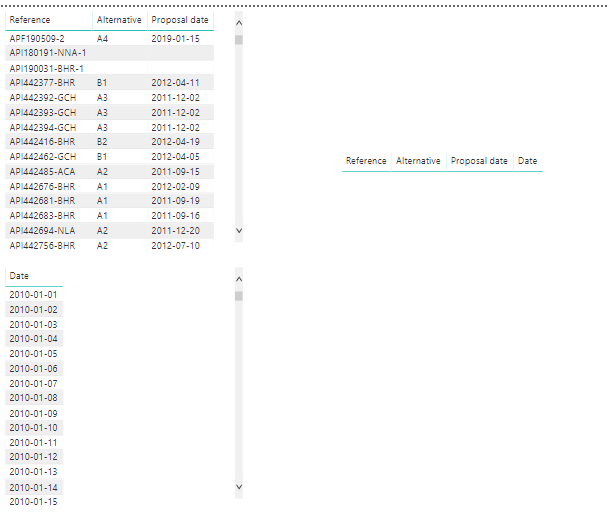Click proposal date 2011-09-19
Image resolution: width=608 pixels, height=525 pixels.
tap(175, 200)
